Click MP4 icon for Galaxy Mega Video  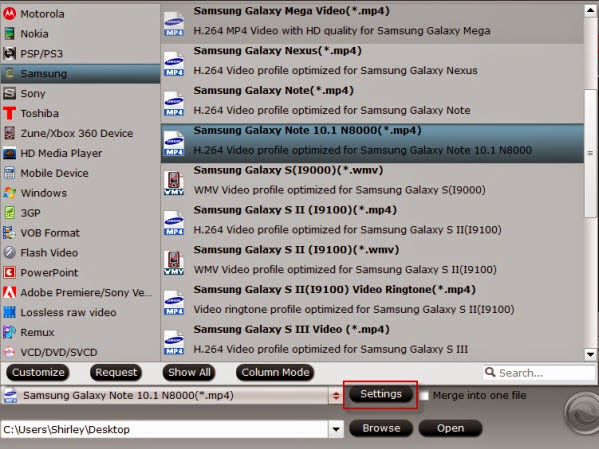(x=174, y=24)
